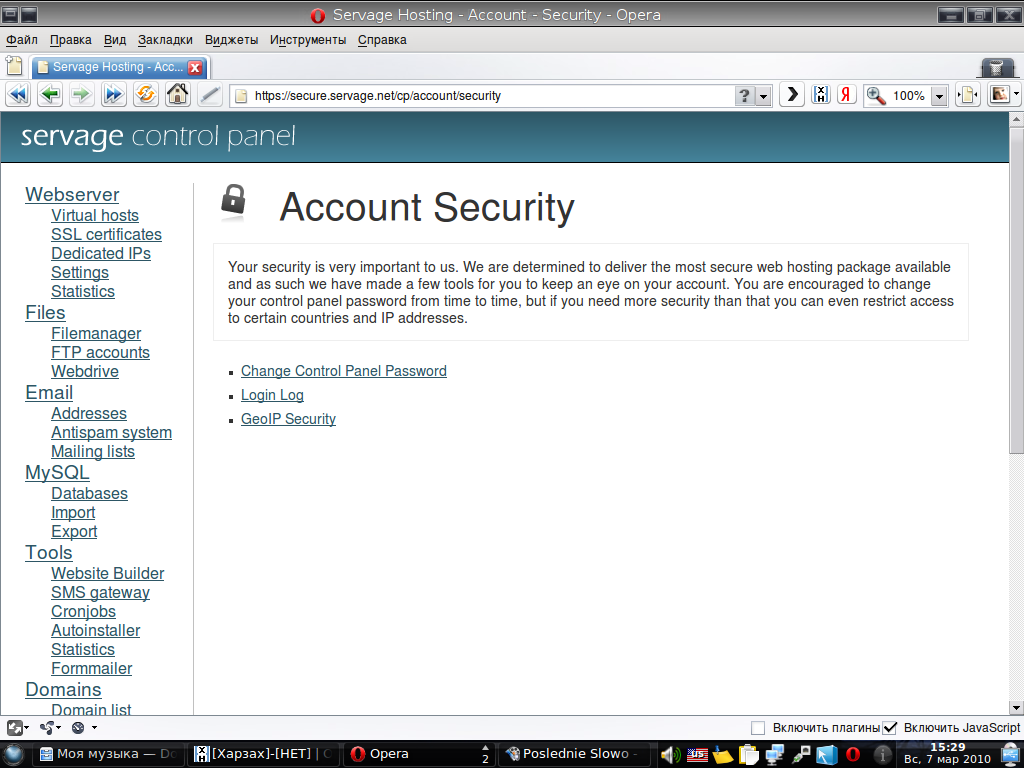Viewport: 1024px width, 768px height.
Task: Open the Virtual hosts link
Action: pyautogui.click(x=95, y=216)
